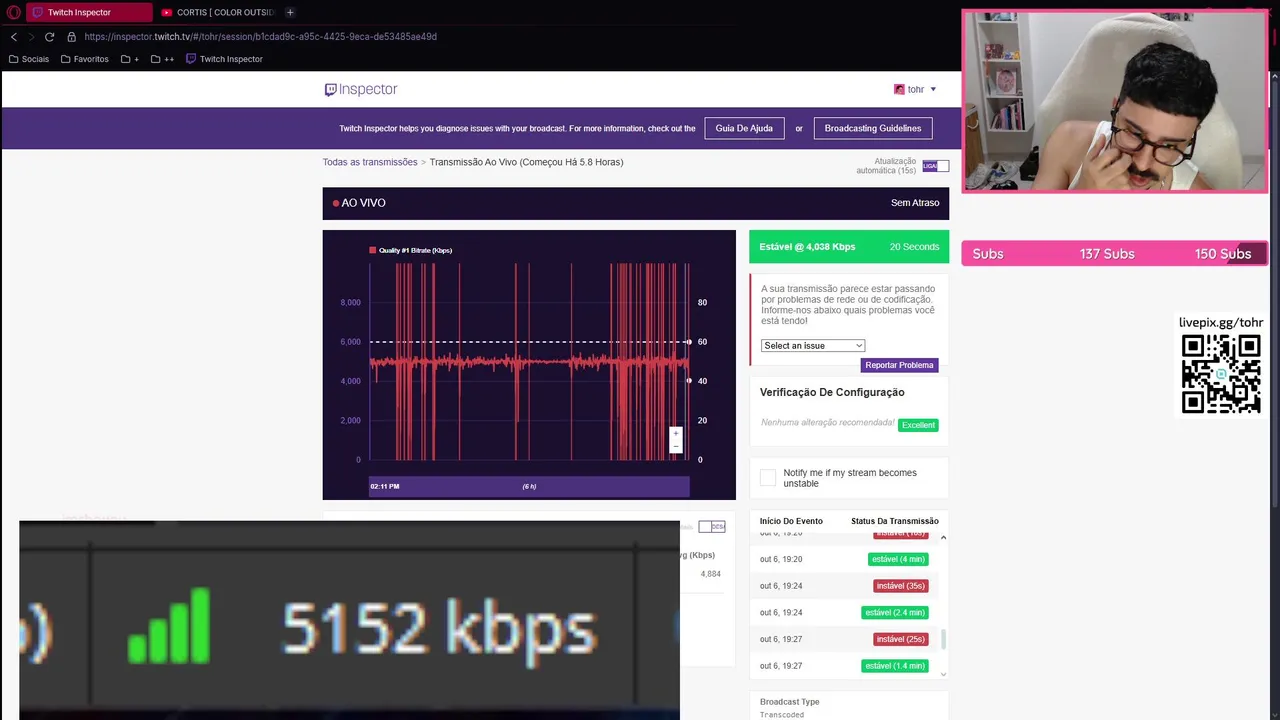Select the 'instável (25s)' status badge

coord(901,639)
